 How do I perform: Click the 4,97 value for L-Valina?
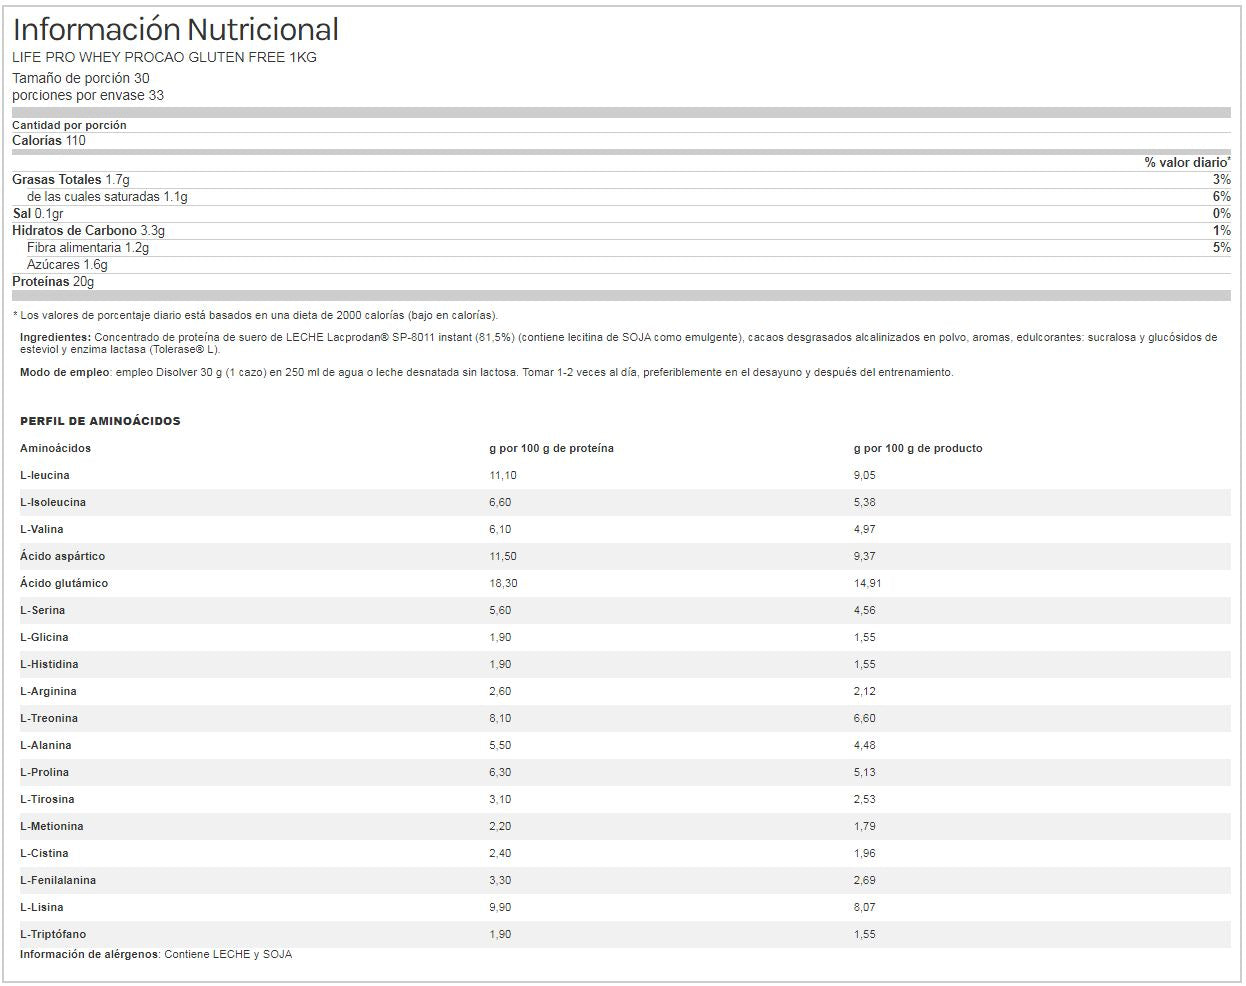pyautogui.click(x=865, y=529)
